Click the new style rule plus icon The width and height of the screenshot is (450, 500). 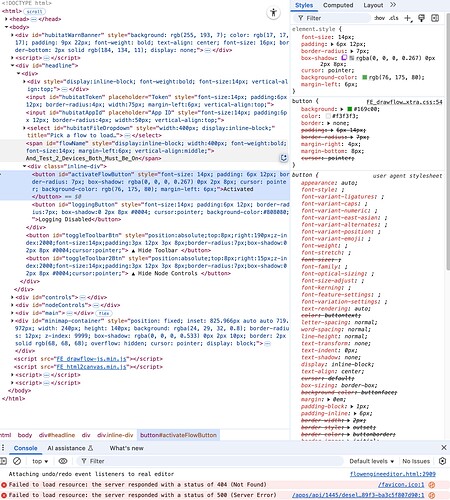coord(408,18)
